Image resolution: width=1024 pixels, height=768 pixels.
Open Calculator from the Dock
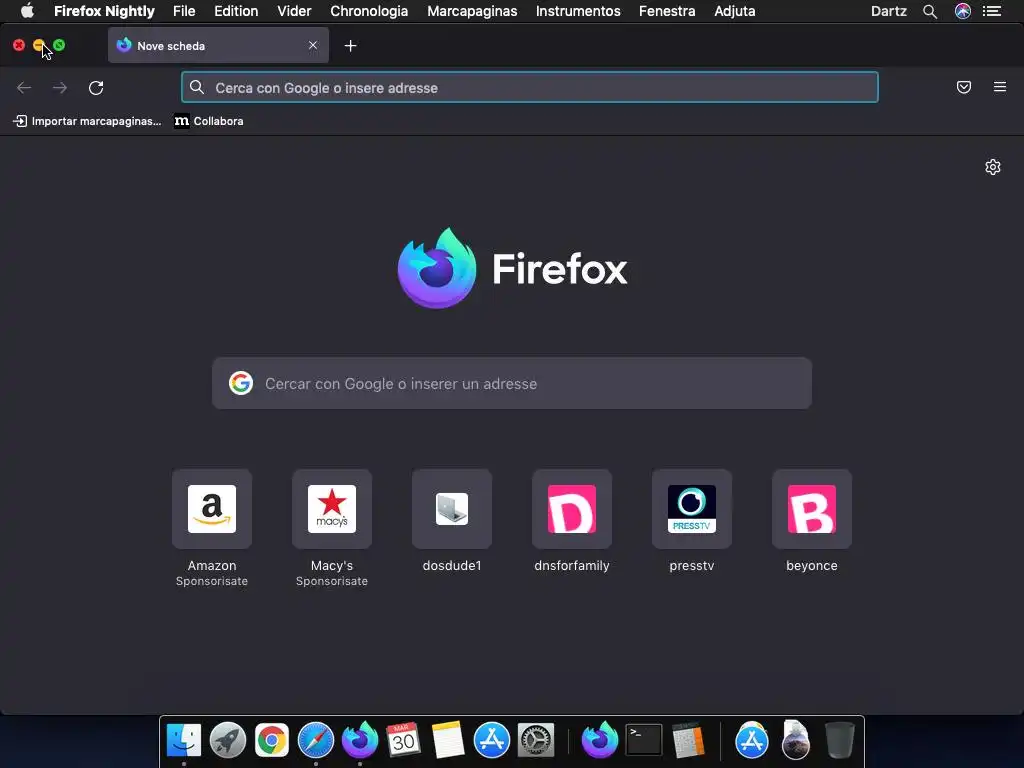coord(688,740)
